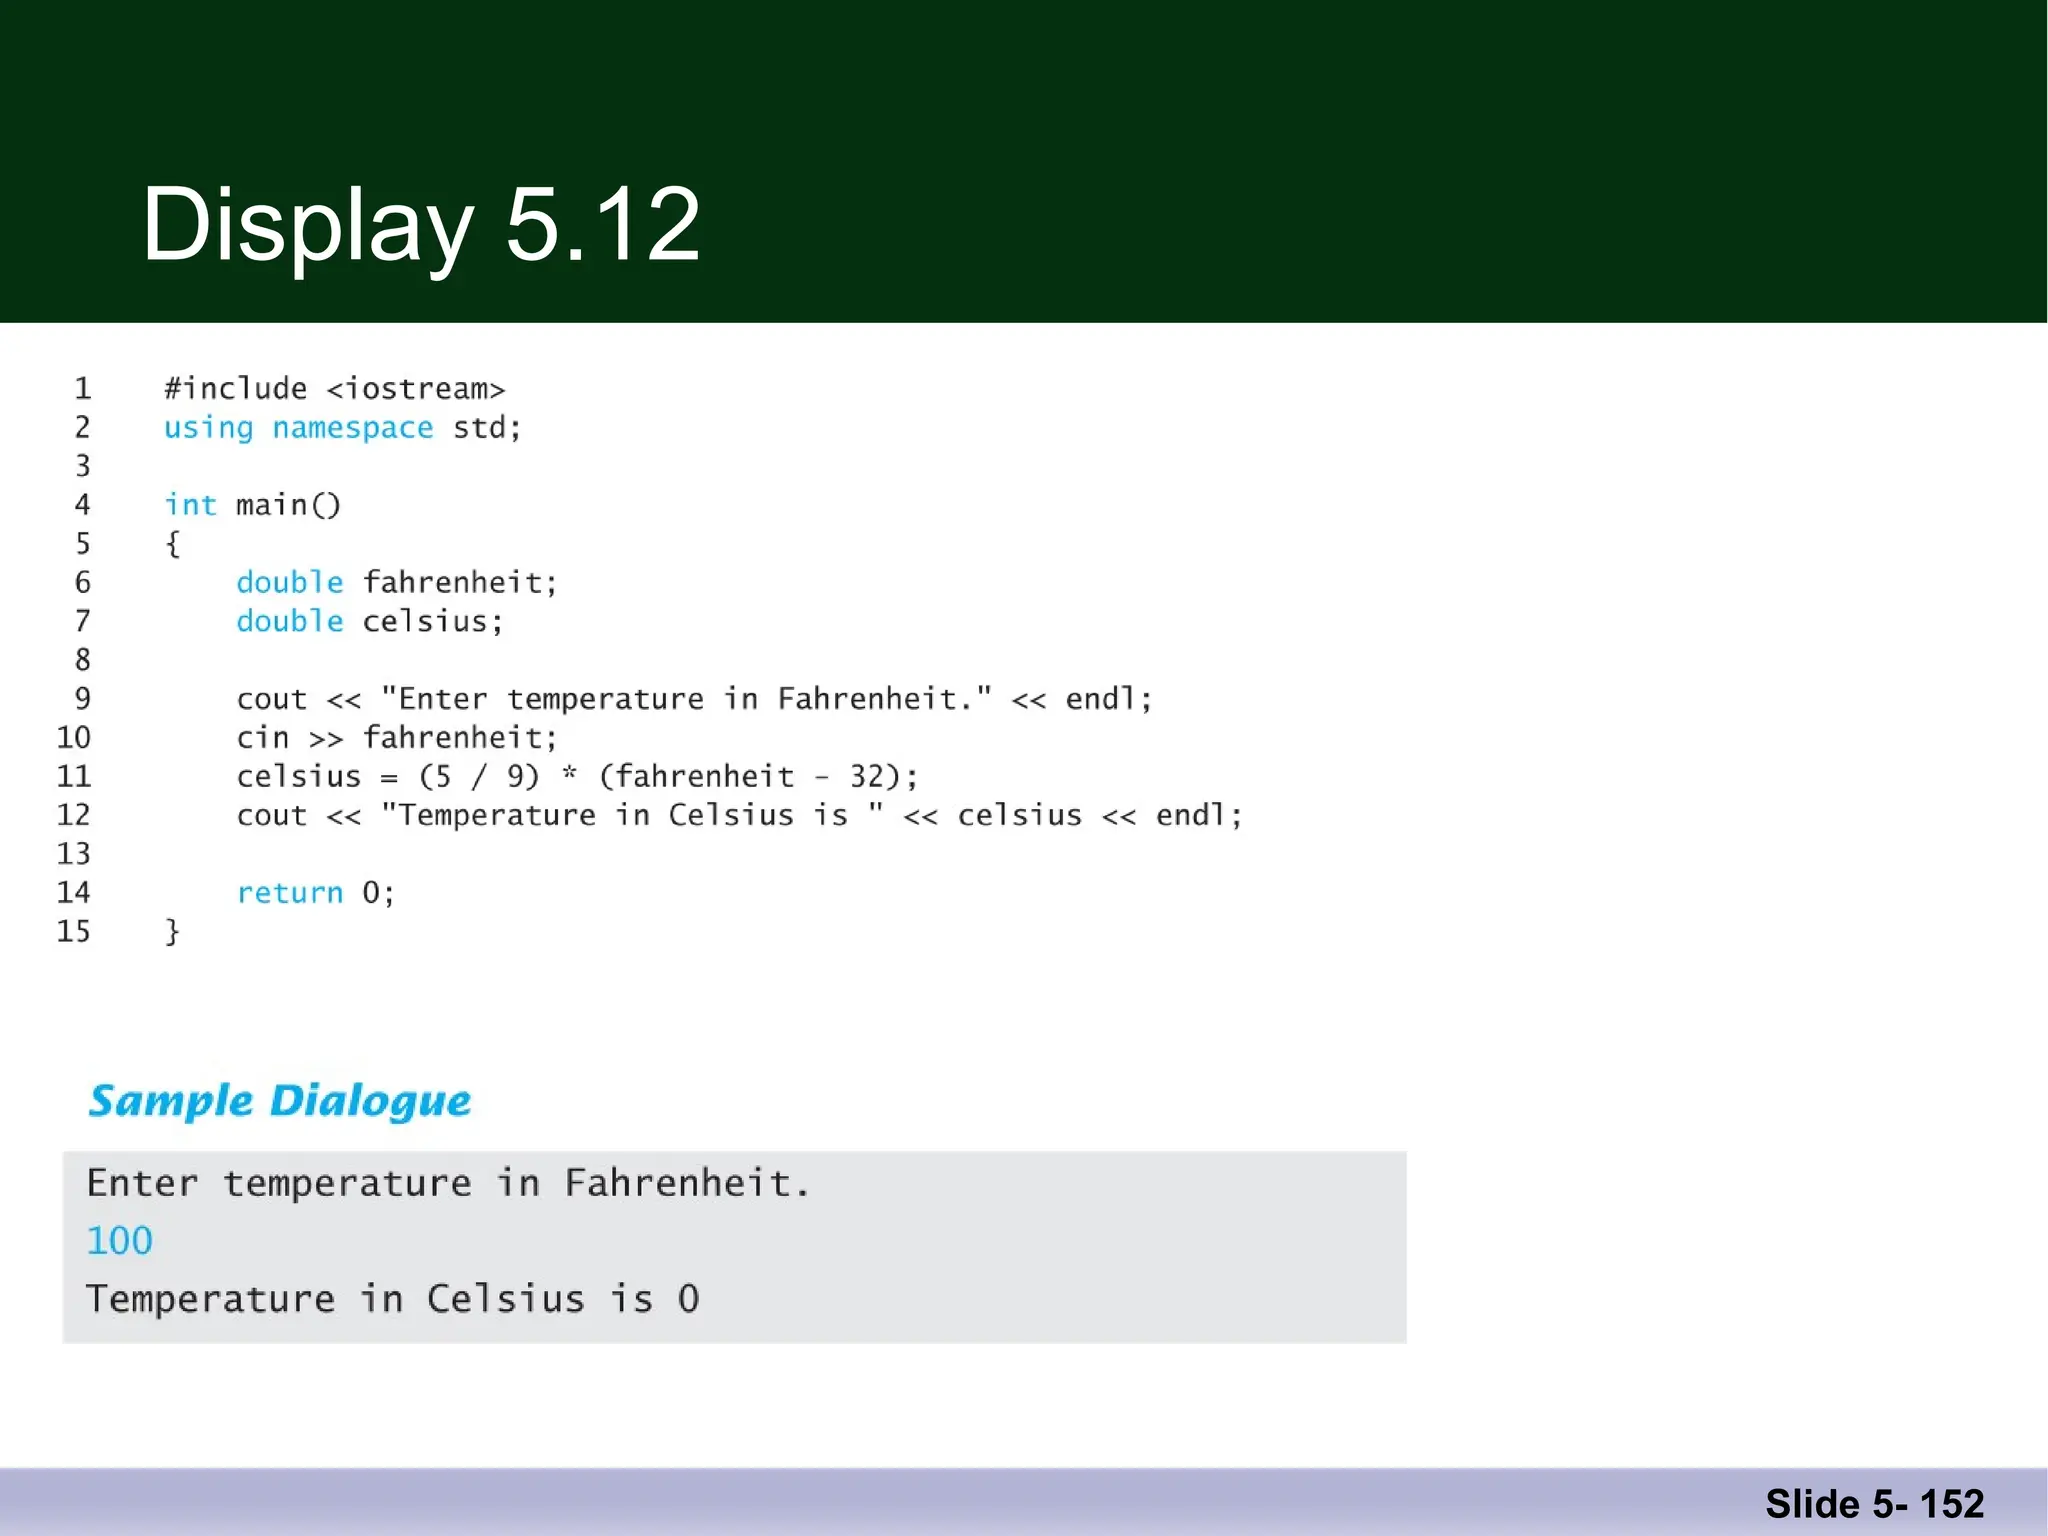The image size is (2048, 1536).
Task: Click the 'int main()' line
Action: tap(253, 505)
